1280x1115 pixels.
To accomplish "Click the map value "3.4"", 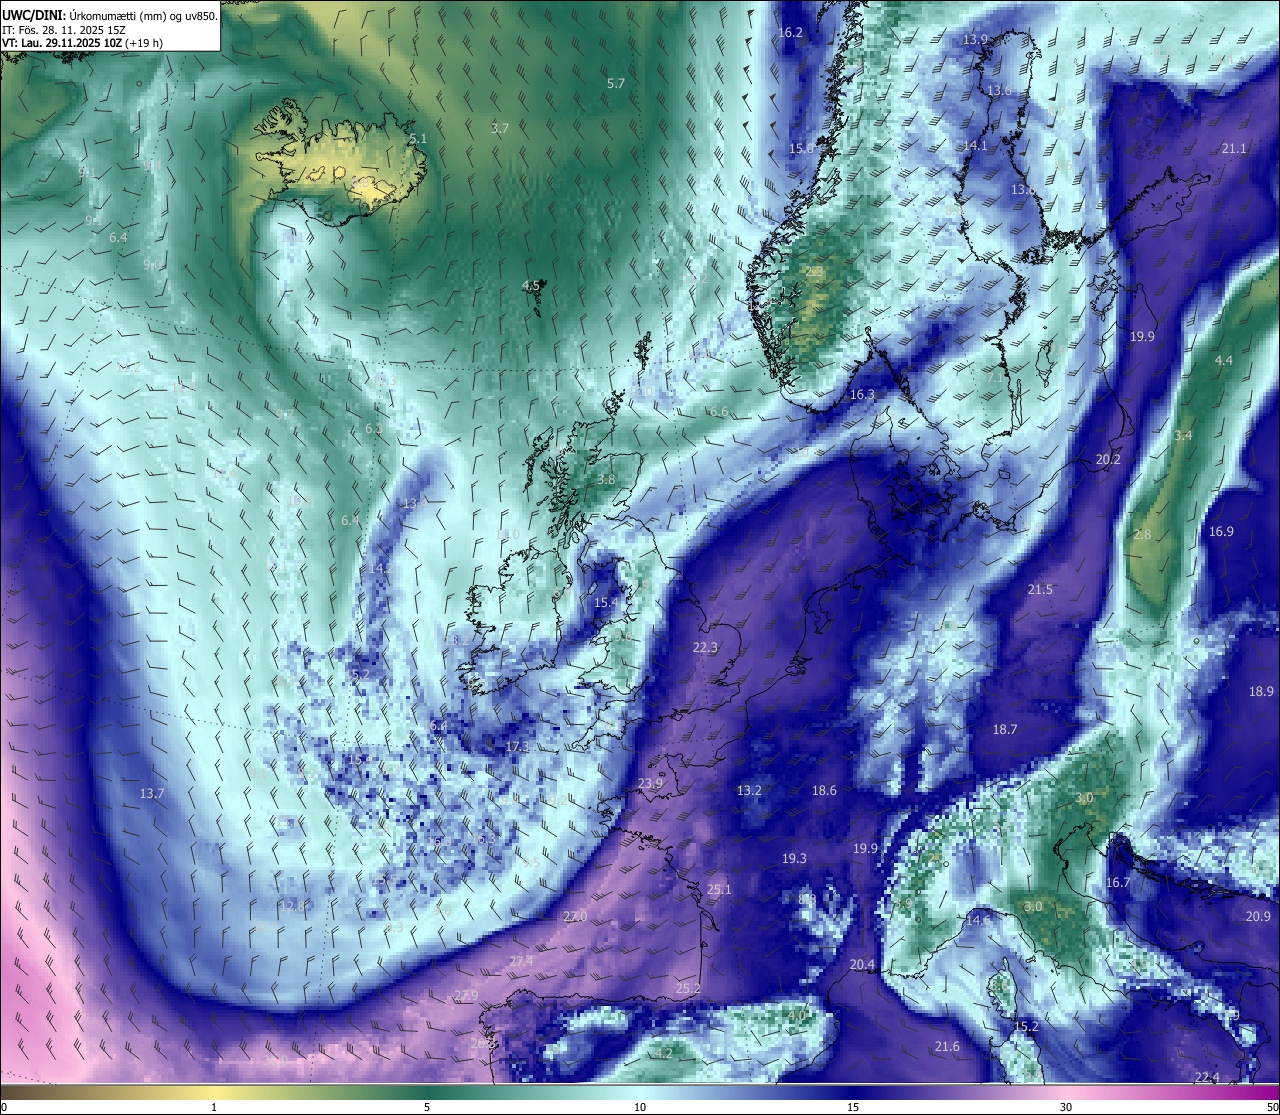I will pos(1183,436).
